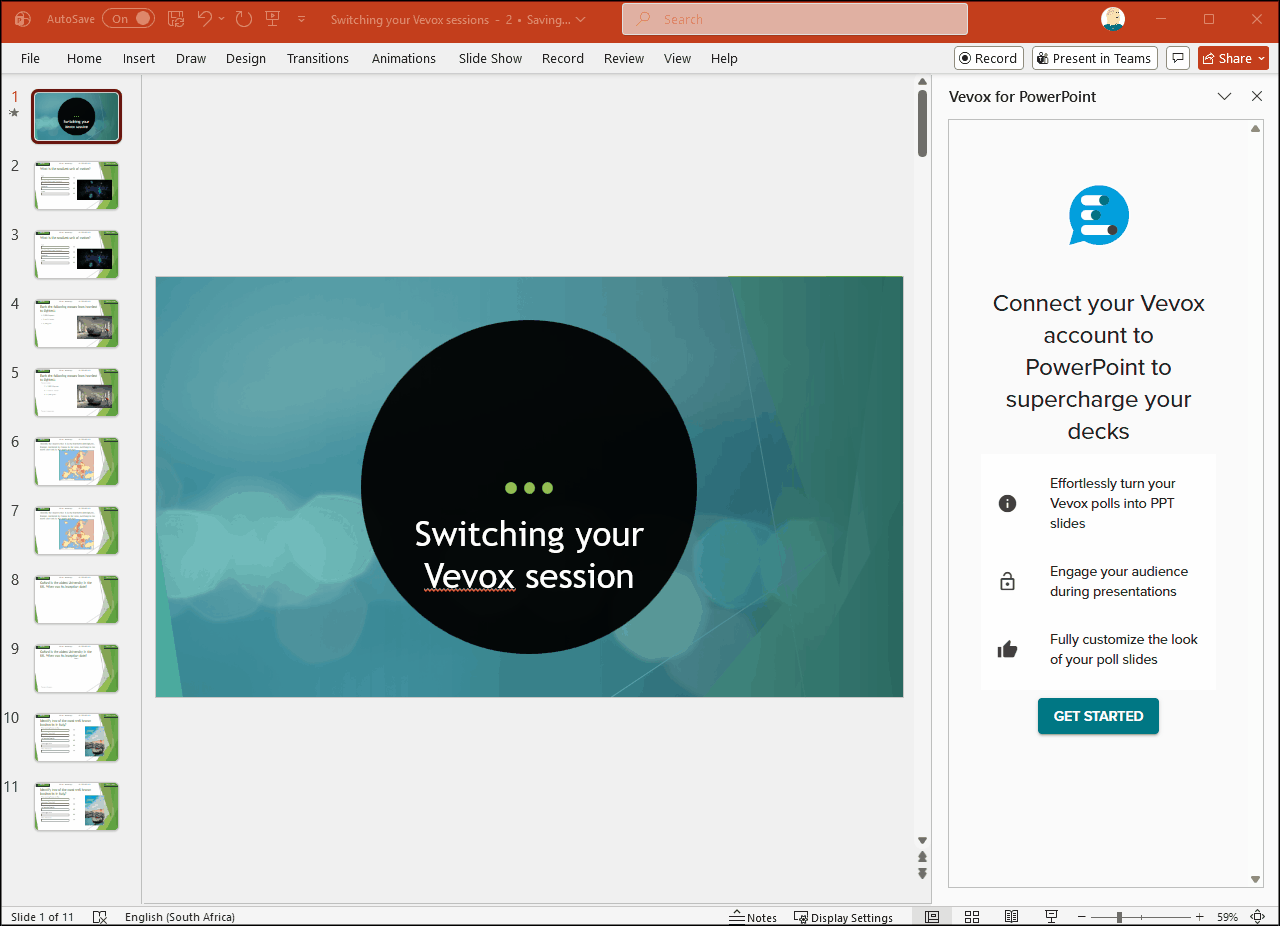1280x926 pixels.
Task: Start Slide Show from status bar icon
Action: coord(1051,917)
